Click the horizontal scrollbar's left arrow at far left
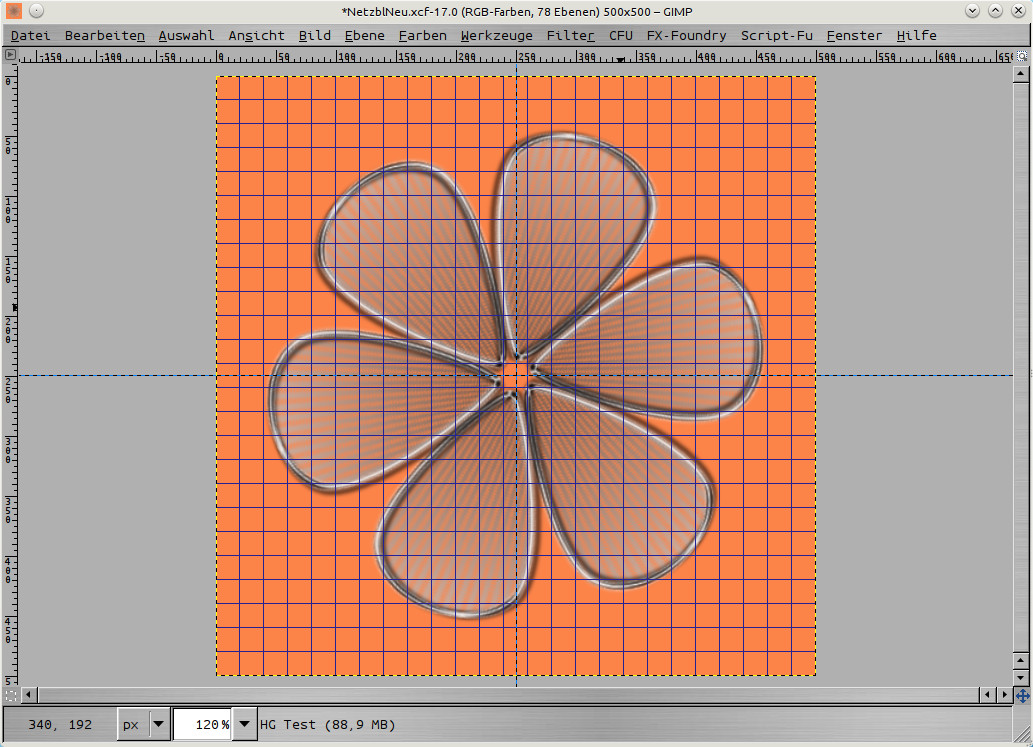Viewport: 1033px width, 747px height. pos(28,694)
